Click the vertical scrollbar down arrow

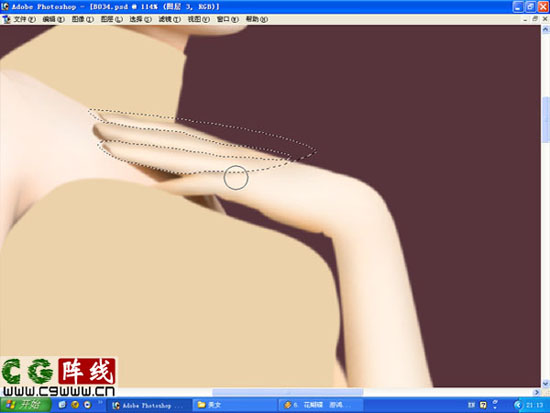[545, 384]
